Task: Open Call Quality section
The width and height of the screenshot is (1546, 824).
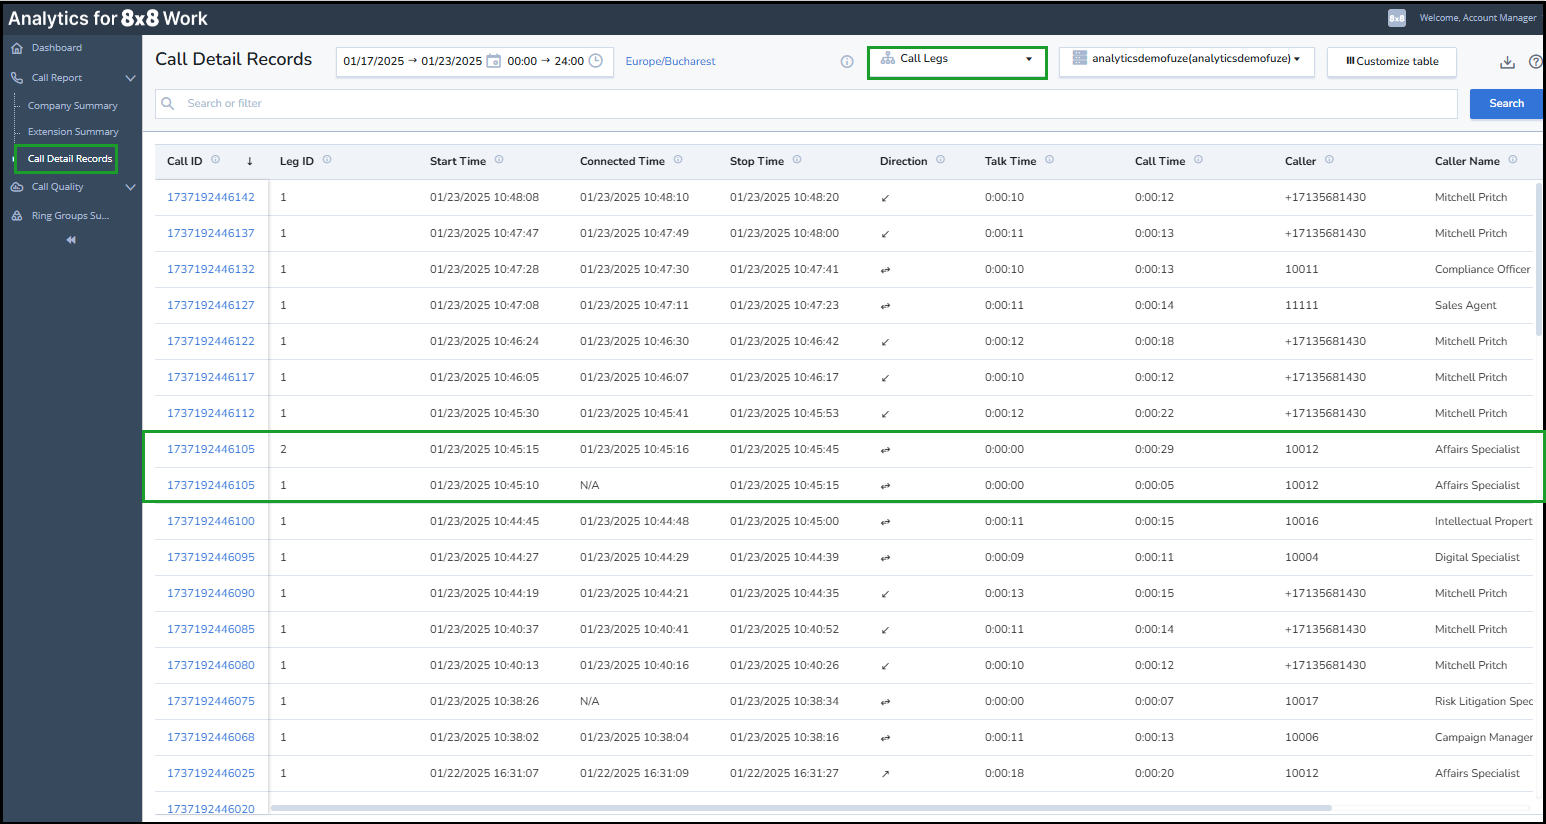Action: 58,187
